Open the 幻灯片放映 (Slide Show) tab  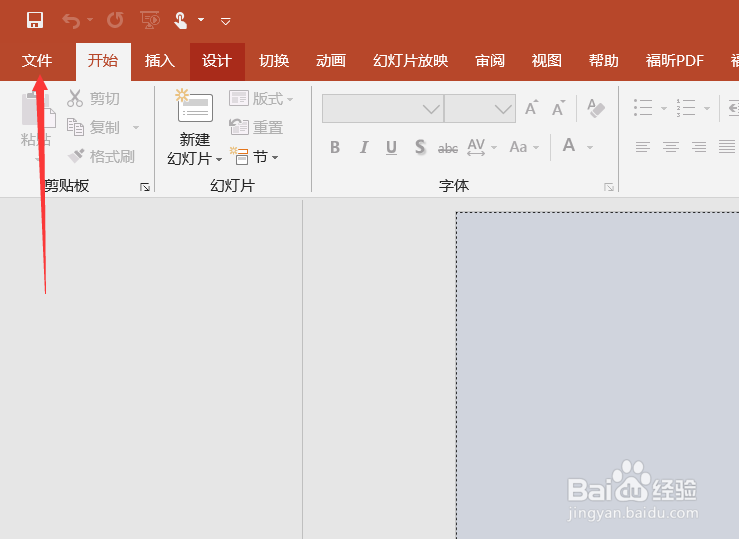click(411, 61)
